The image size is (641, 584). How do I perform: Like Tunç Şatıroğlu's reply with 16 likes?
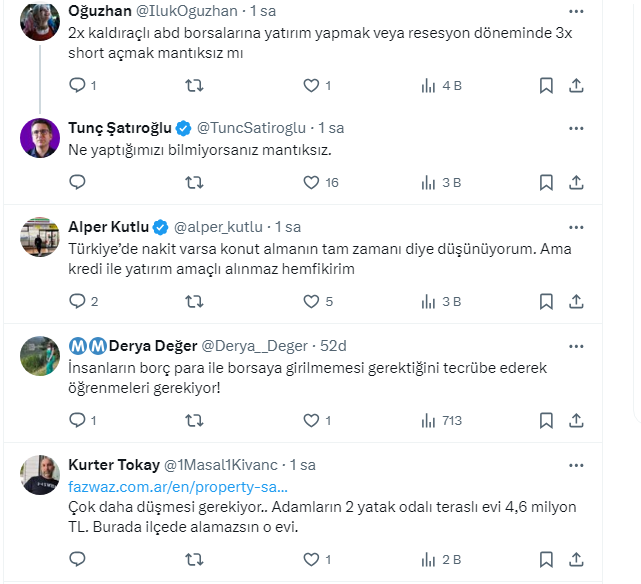pyautogui.click(x=311, y=183)
